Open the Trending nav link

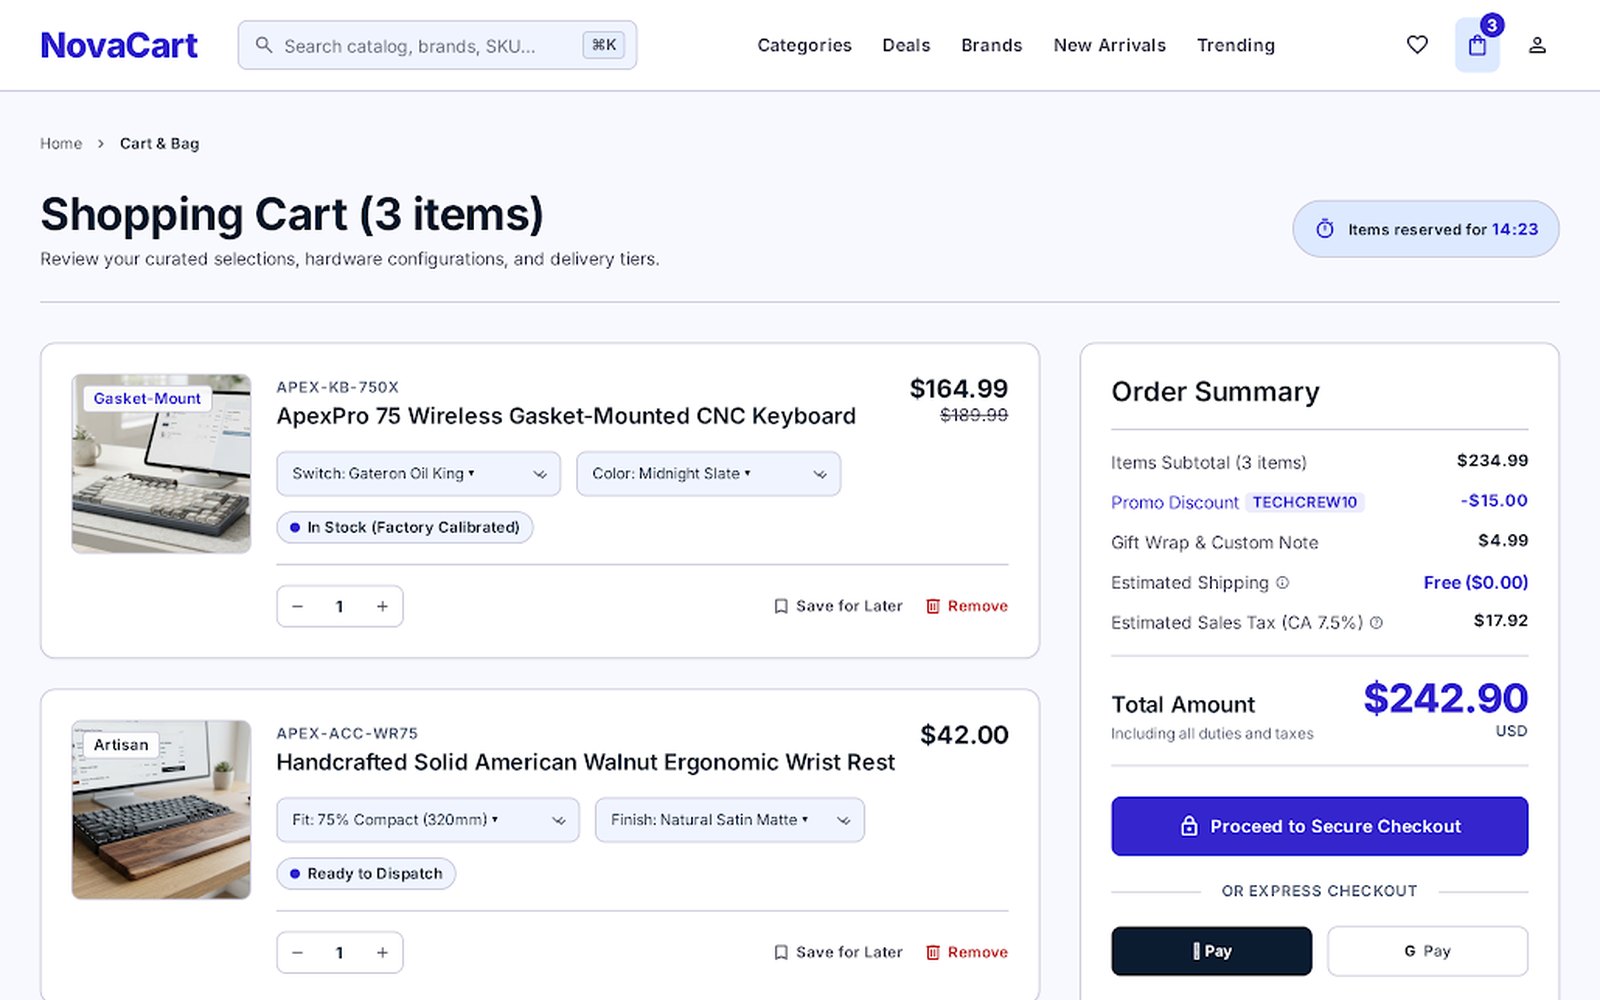point(1236,45)
